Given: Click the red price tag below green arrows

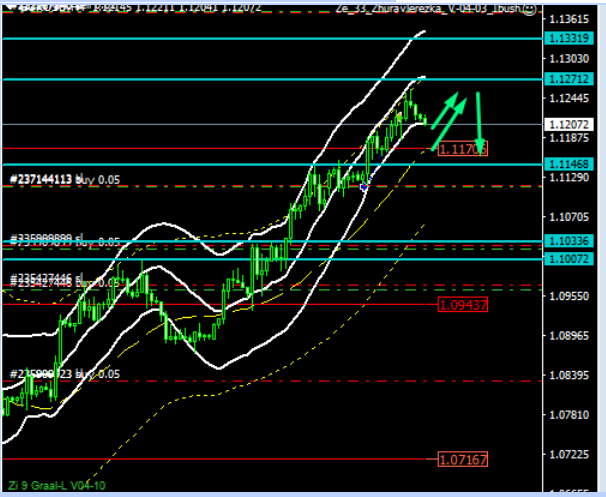Looking at the screenshot, I should 462,148.
